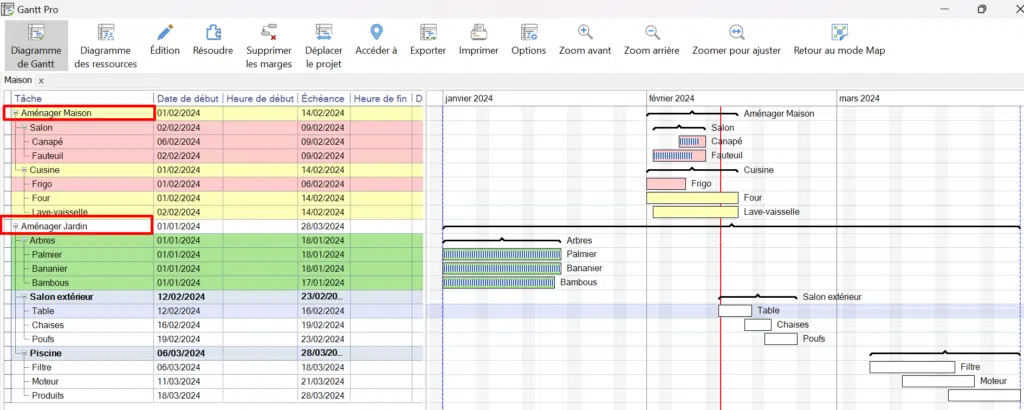
Task: Return to map with Retour au mode Map
Action: pos(838,33)
